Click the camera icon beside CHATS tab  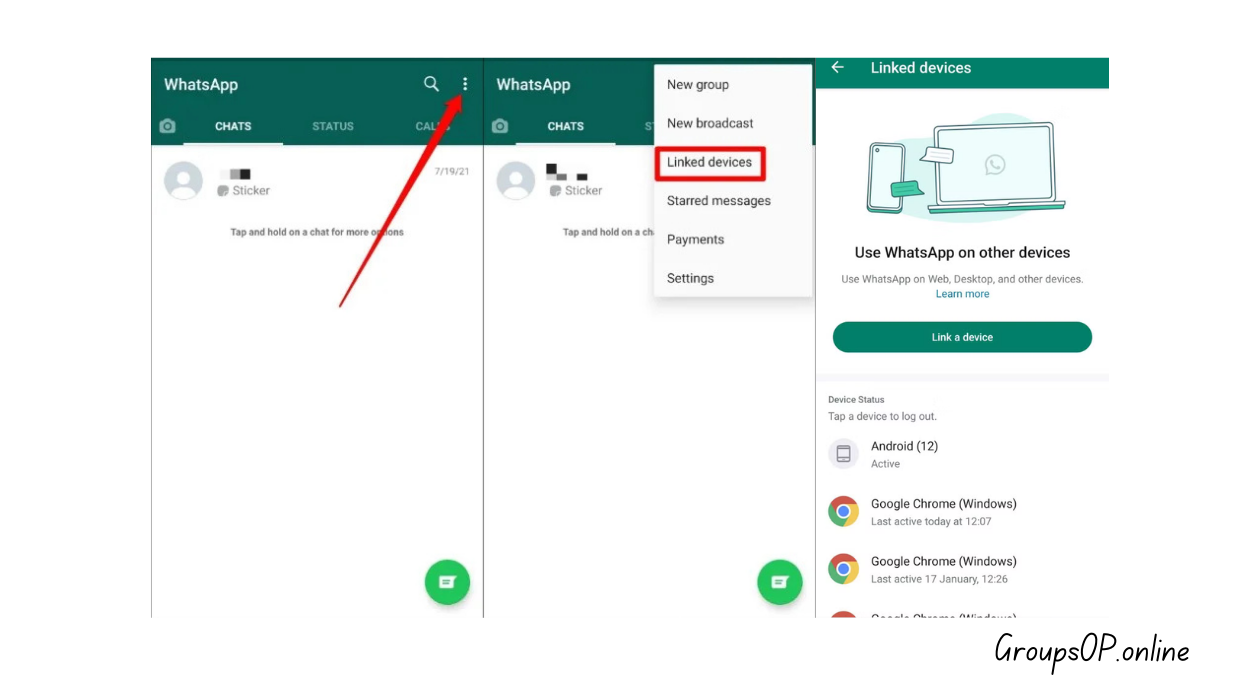click(167, 126)
